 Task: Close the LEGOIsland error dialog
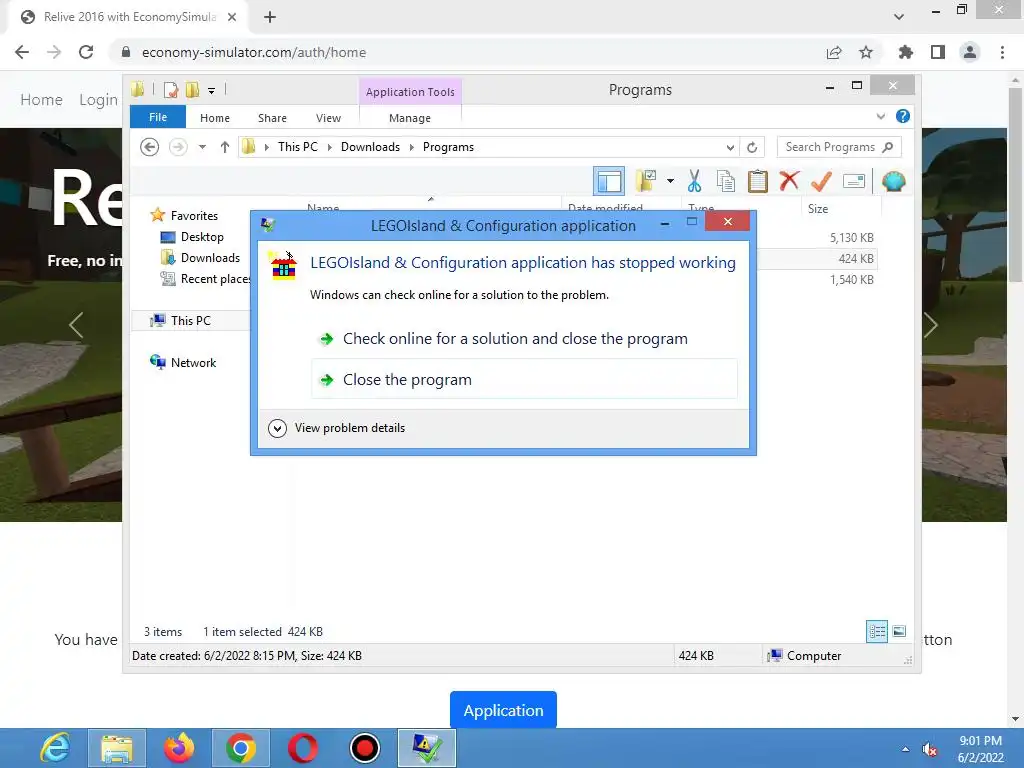pyautogui.click(x=728, y=222)
